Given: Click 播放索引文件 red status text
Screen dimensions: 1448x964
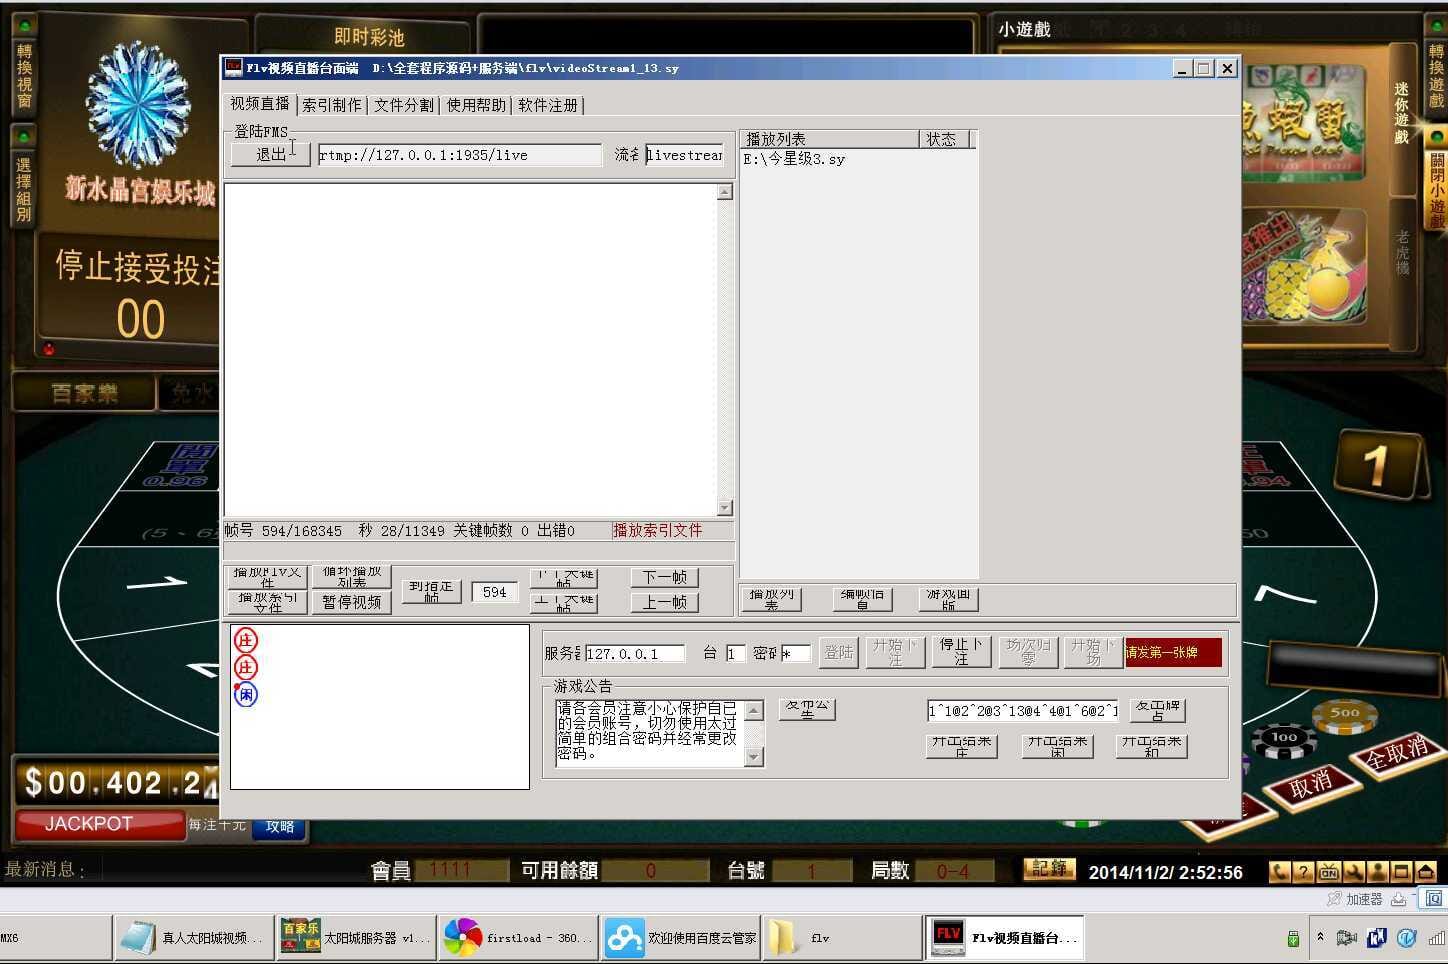Looking at the screenshot, I should coord(657,530).
